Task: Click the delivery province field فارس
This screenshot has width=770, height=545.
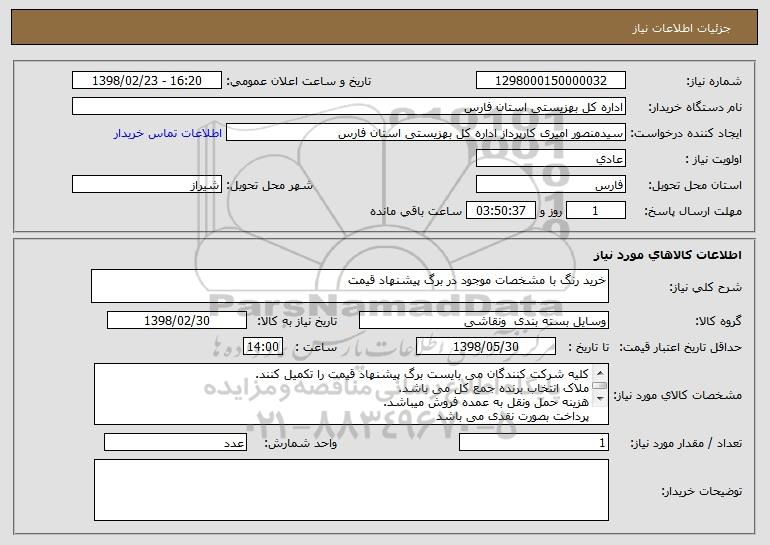Action: 550,185
